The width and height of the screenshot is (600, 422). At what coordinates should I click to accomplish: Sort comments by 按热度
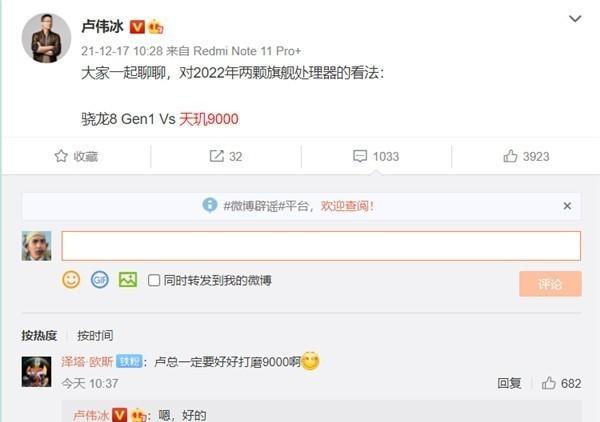[39, 336]
